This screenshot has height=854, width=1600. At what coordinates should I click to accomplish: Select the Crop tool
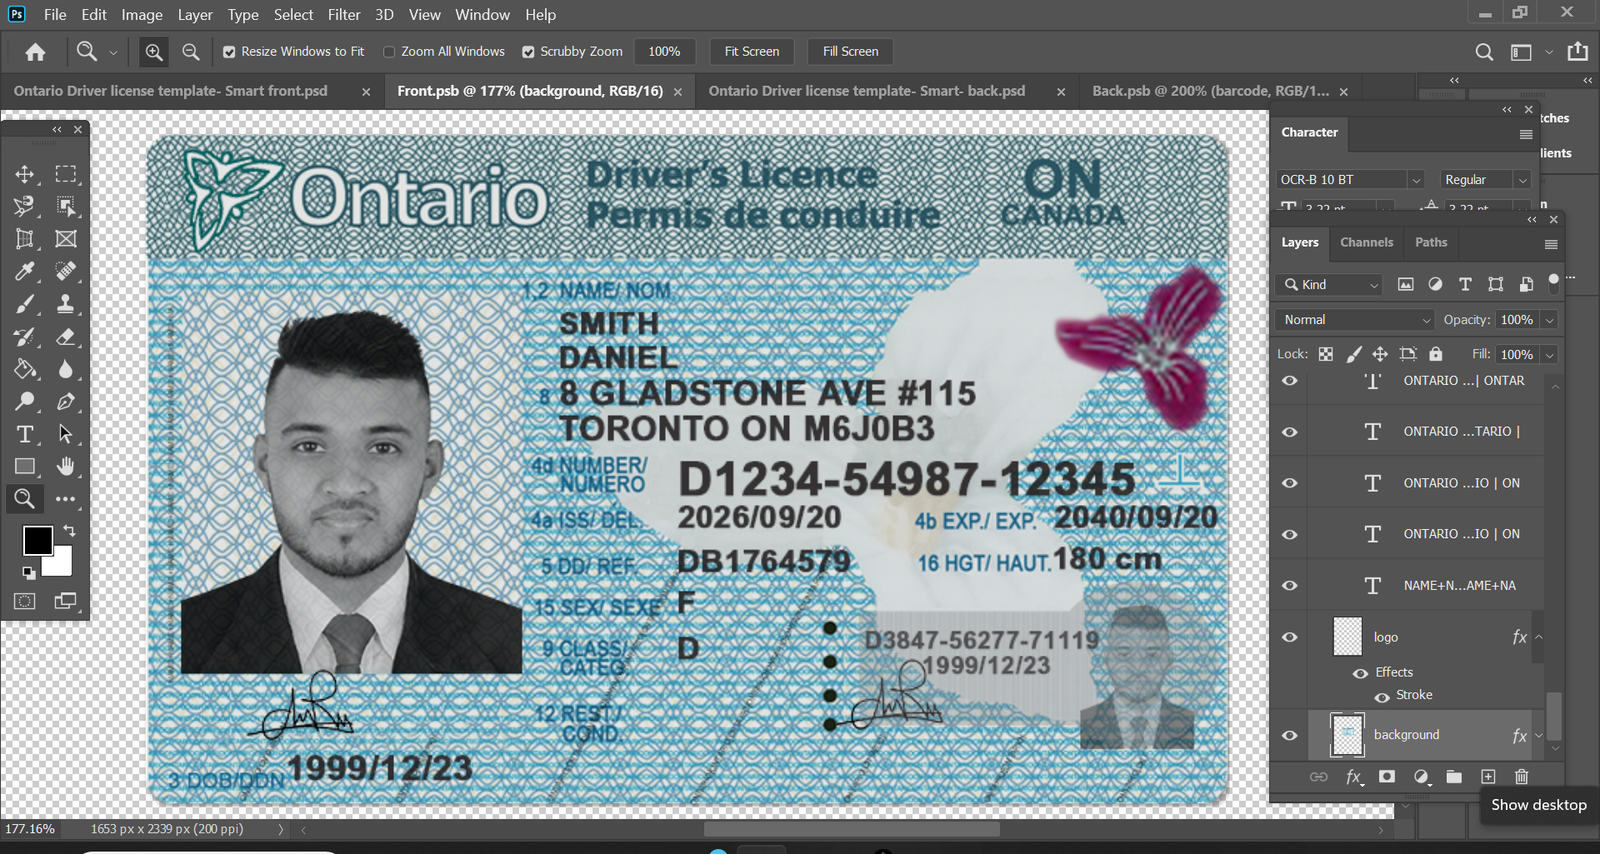click(25, 239)
